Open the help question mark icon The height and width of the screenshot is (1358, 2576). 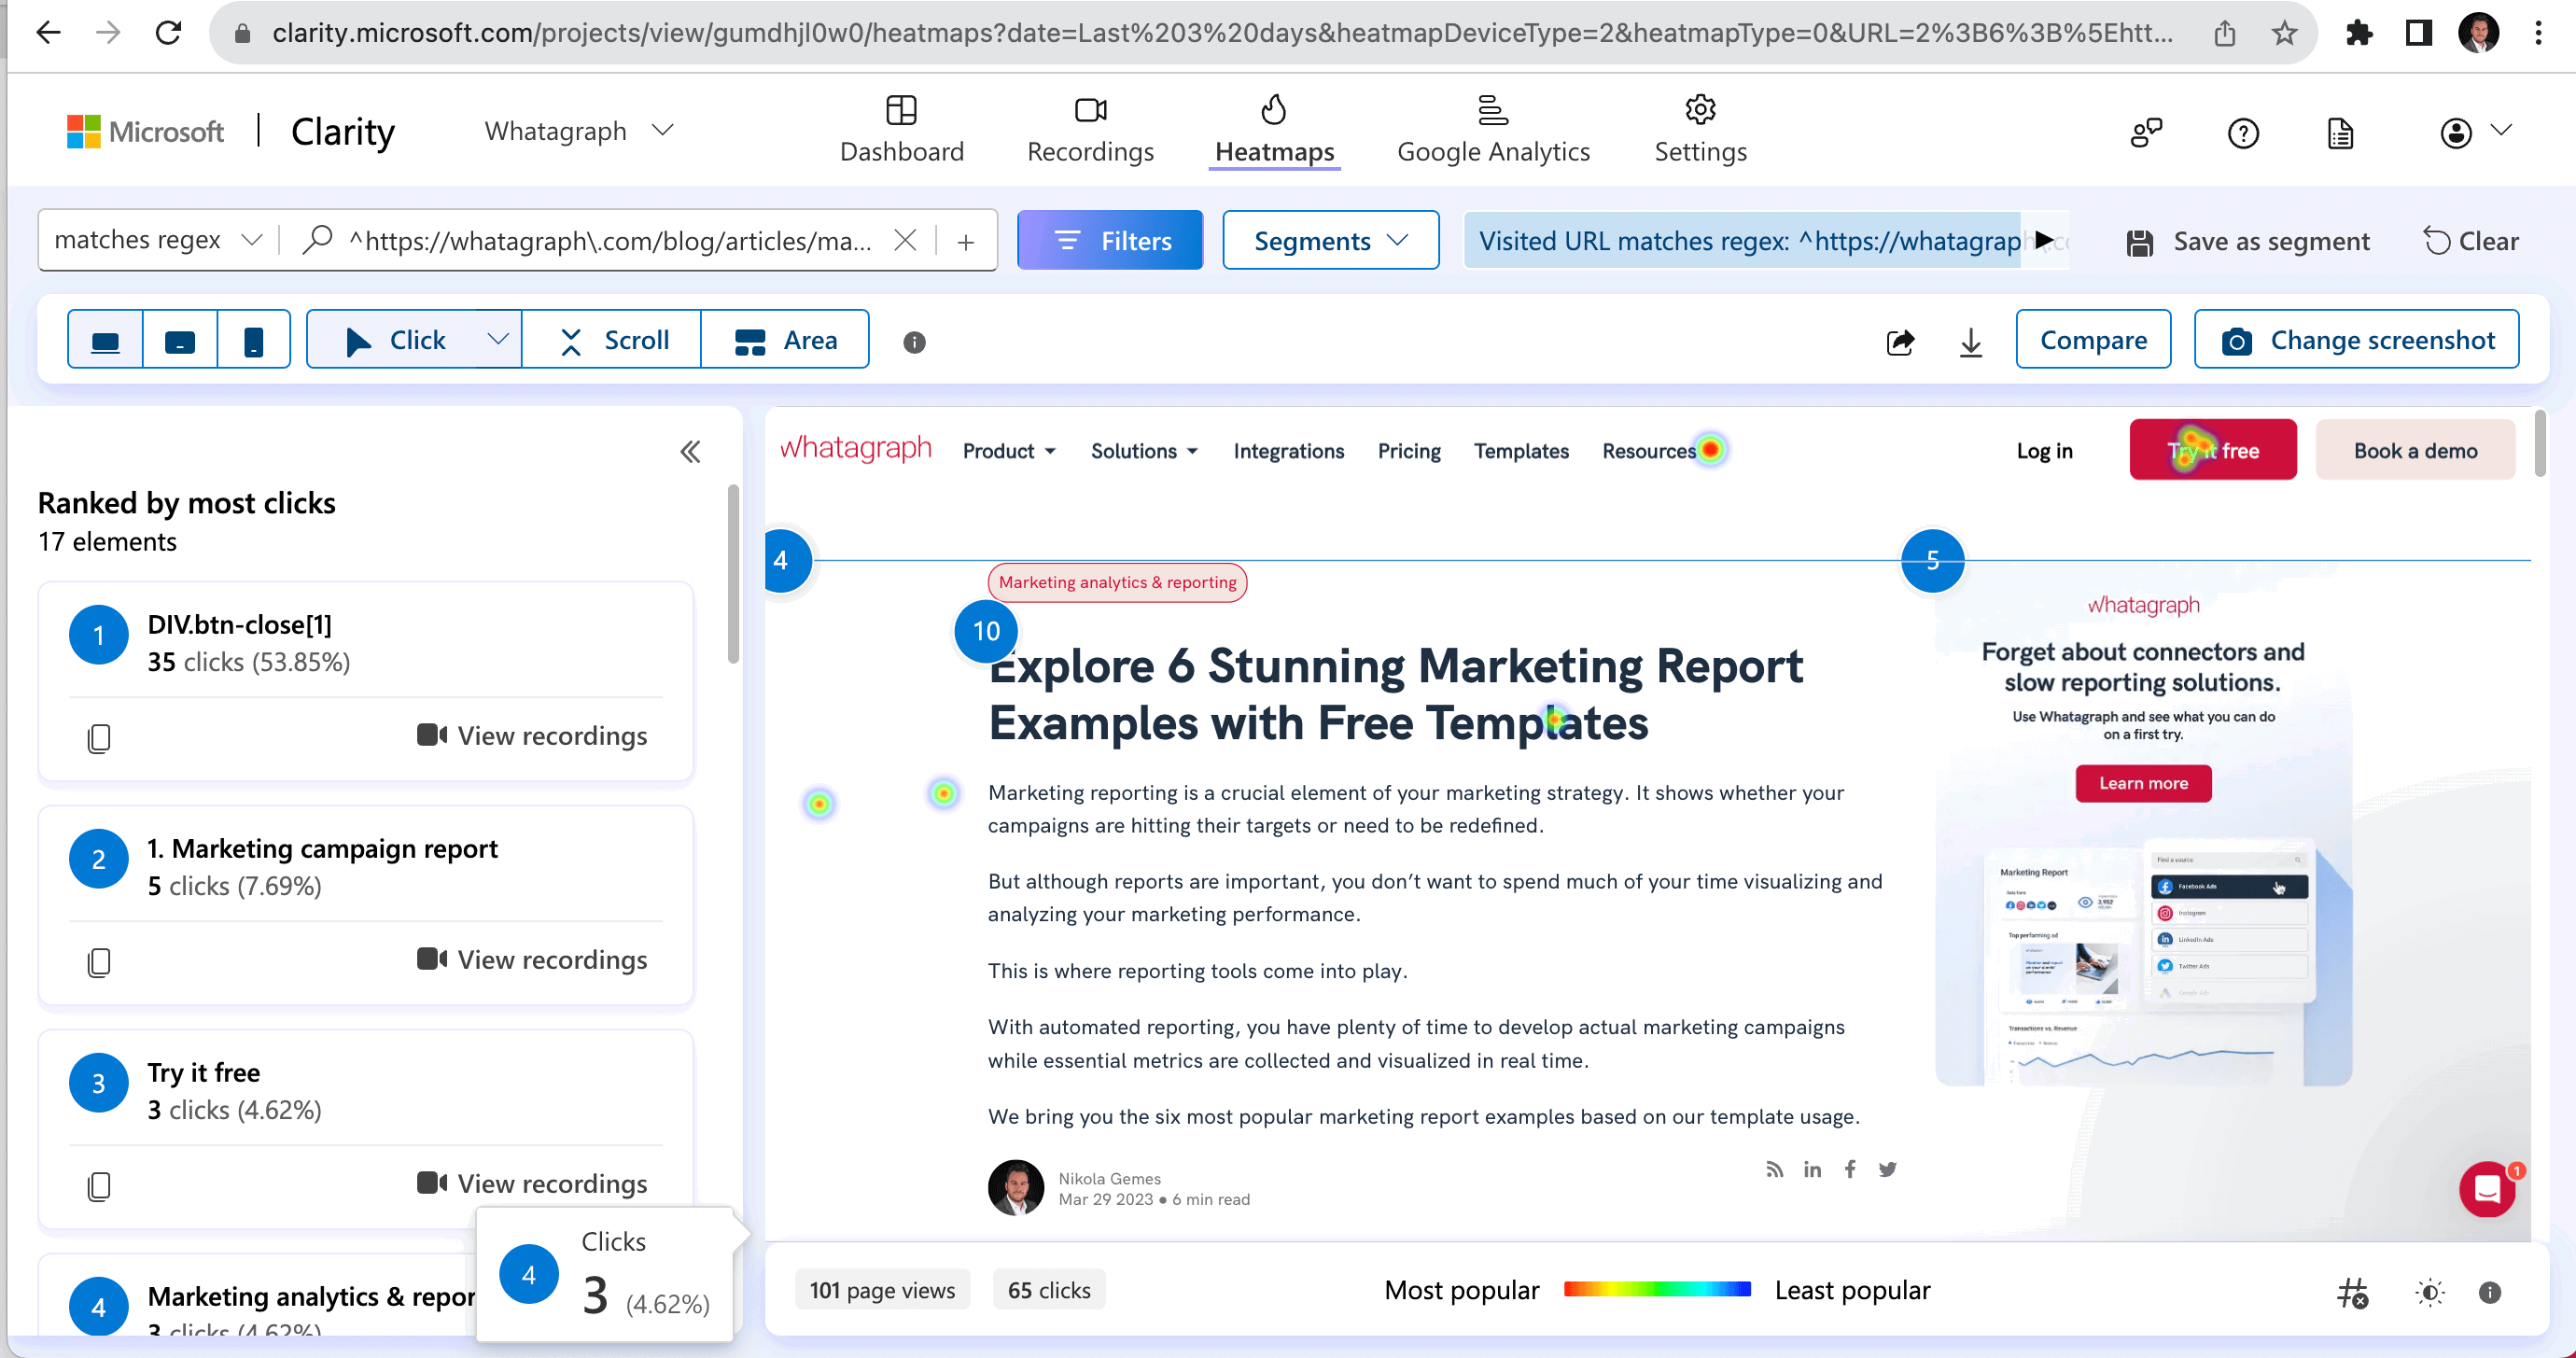[2243, 133]
